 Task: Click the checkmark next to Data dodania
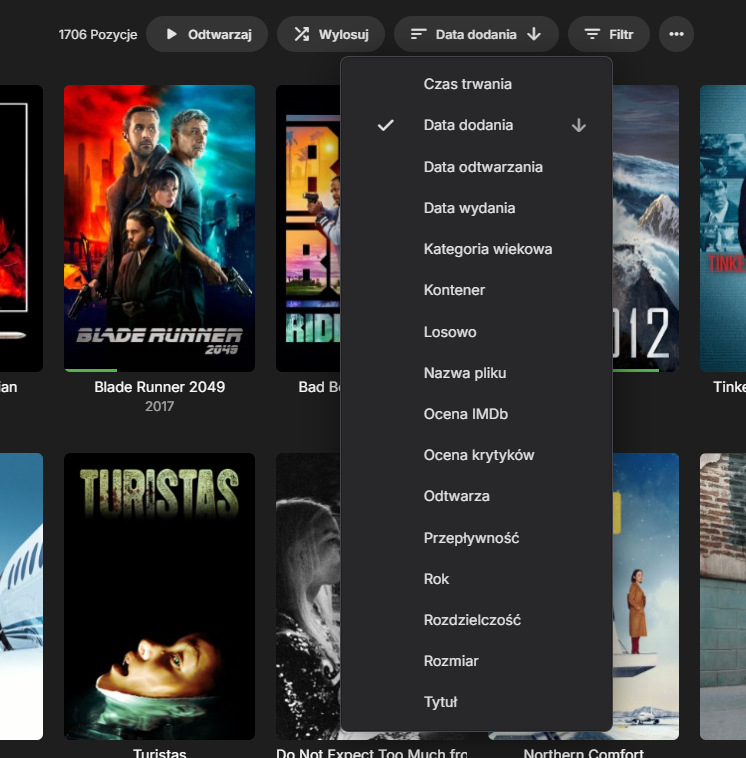point(385,126)
